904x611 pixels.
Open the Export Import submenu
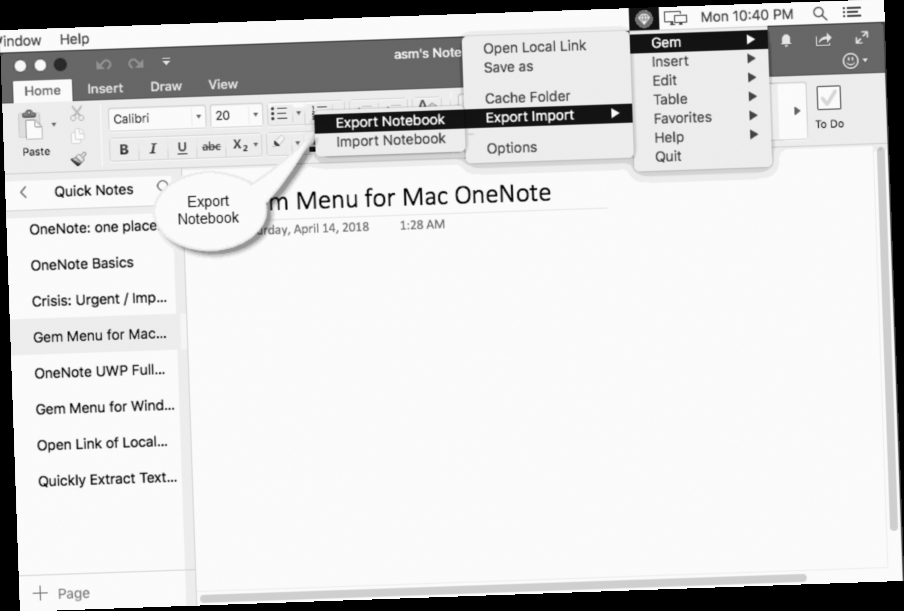[549, 115]
